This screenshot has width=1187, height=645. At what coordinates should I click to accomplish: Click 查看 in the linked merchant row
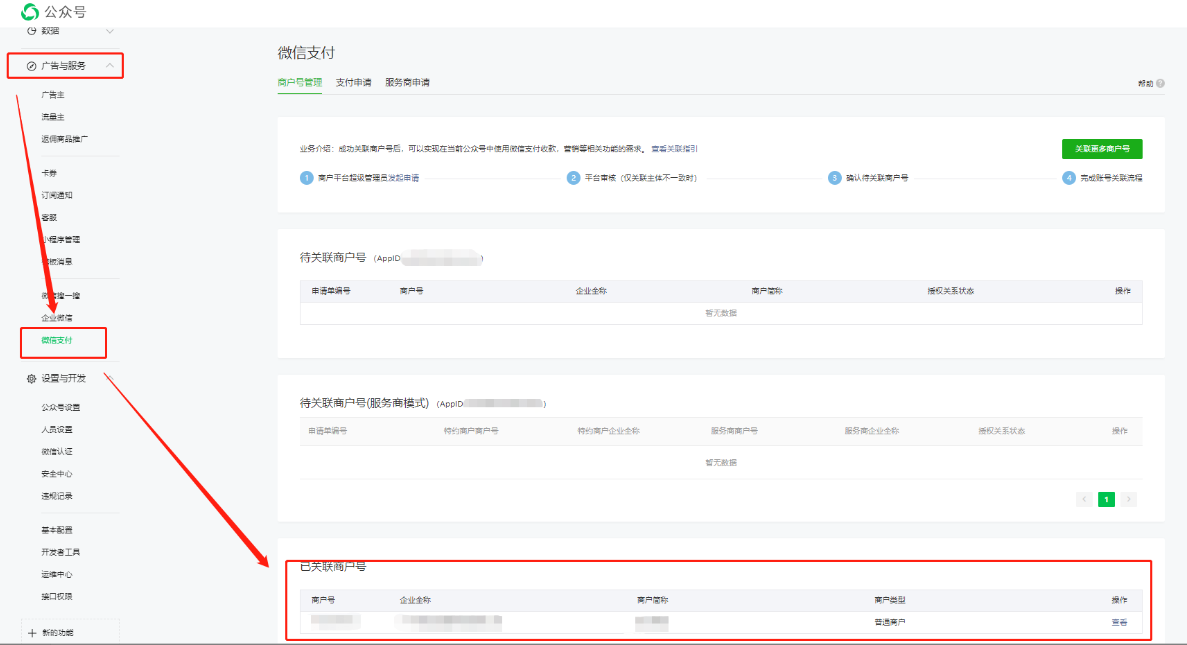1119,622
